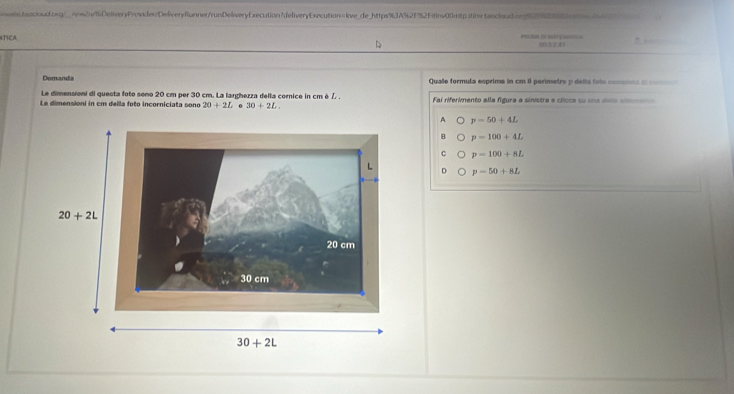Click the L frame-width label
Viewport: 734px width, 394px height.
pos(370,166)
